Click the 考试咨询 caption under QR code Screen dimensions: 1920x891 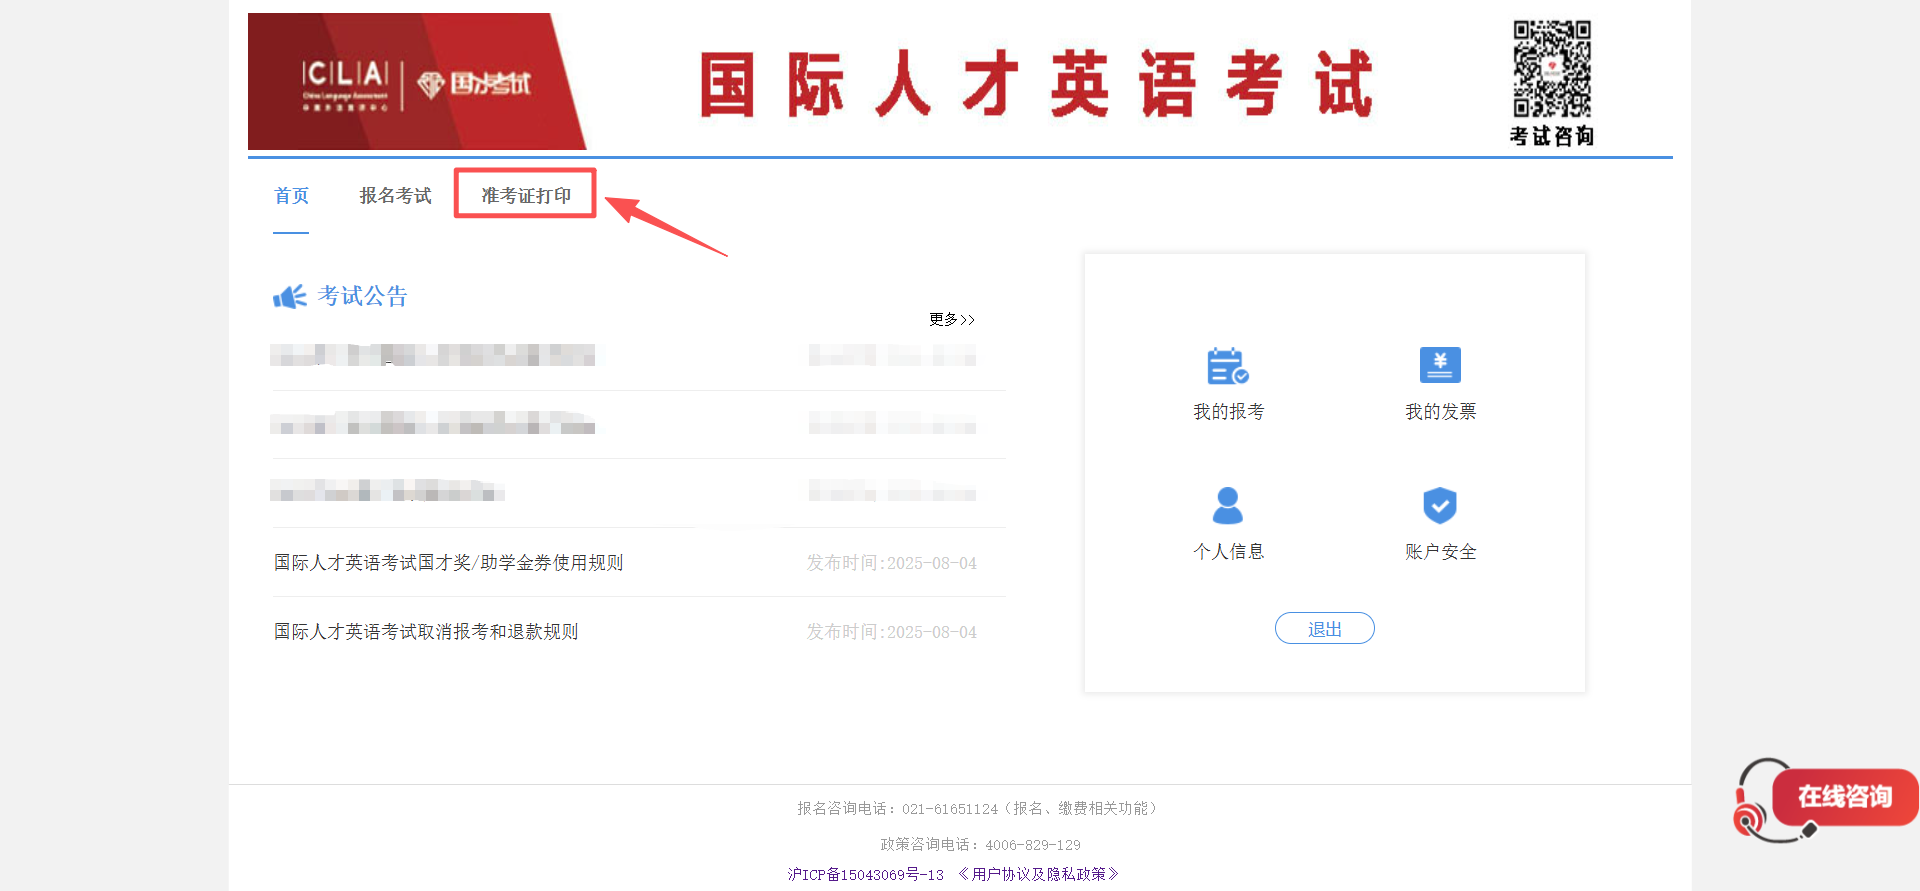point(1552,136)
